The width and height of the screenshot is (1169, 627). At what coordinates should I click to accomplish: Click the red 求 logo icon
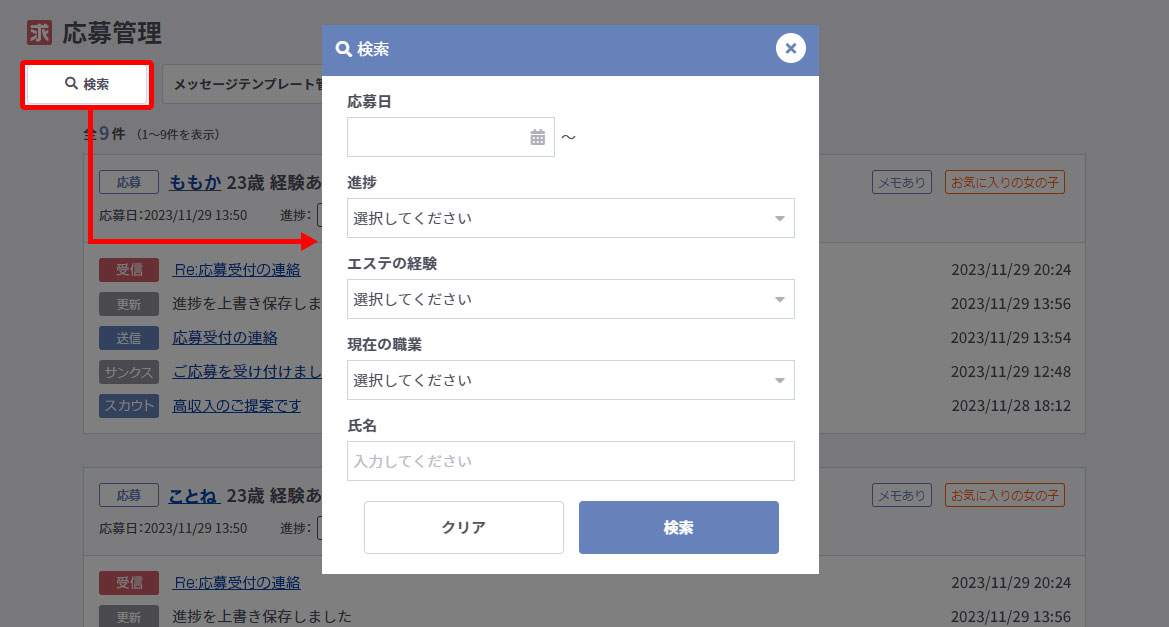[39, 33]
